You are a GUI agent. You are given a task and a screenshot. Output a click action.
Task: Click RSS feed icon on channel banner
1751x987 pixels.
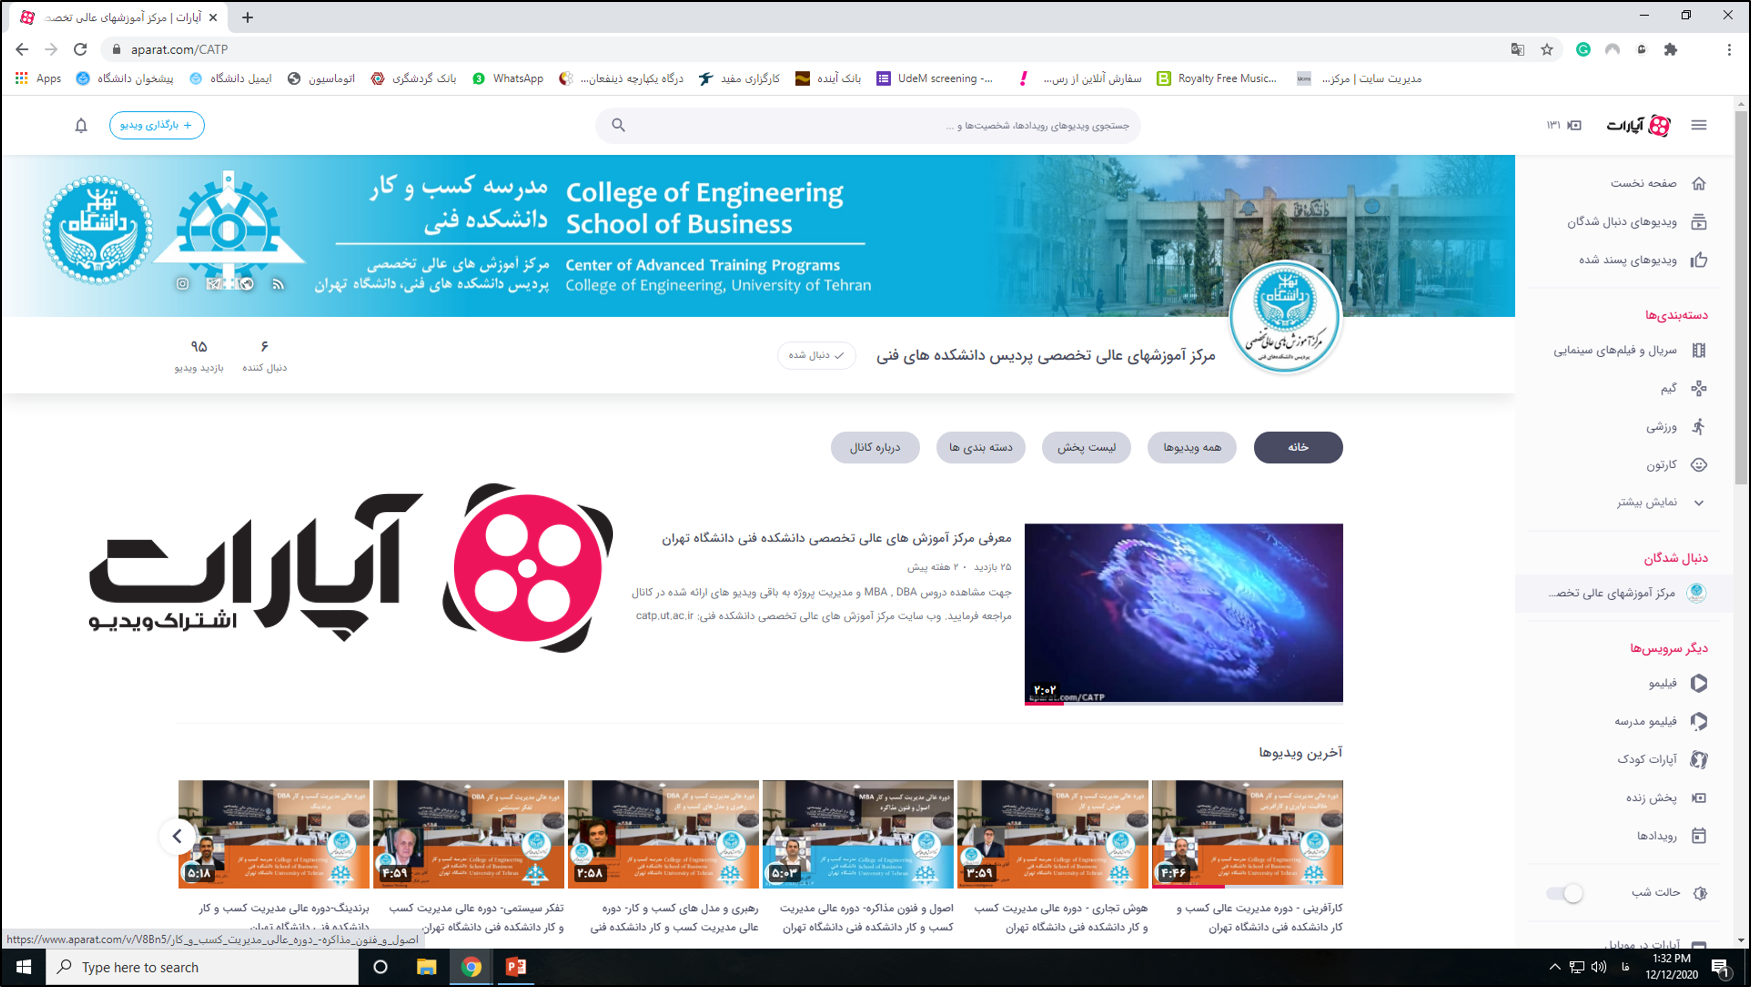click(278, 284)
